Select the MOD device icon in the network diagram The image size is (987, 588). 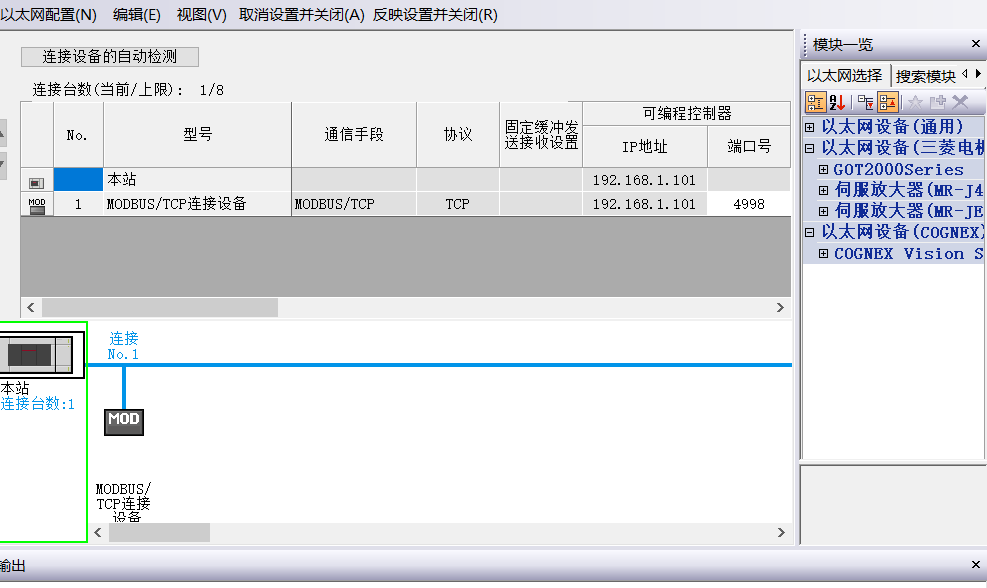[x=124, y=420]
